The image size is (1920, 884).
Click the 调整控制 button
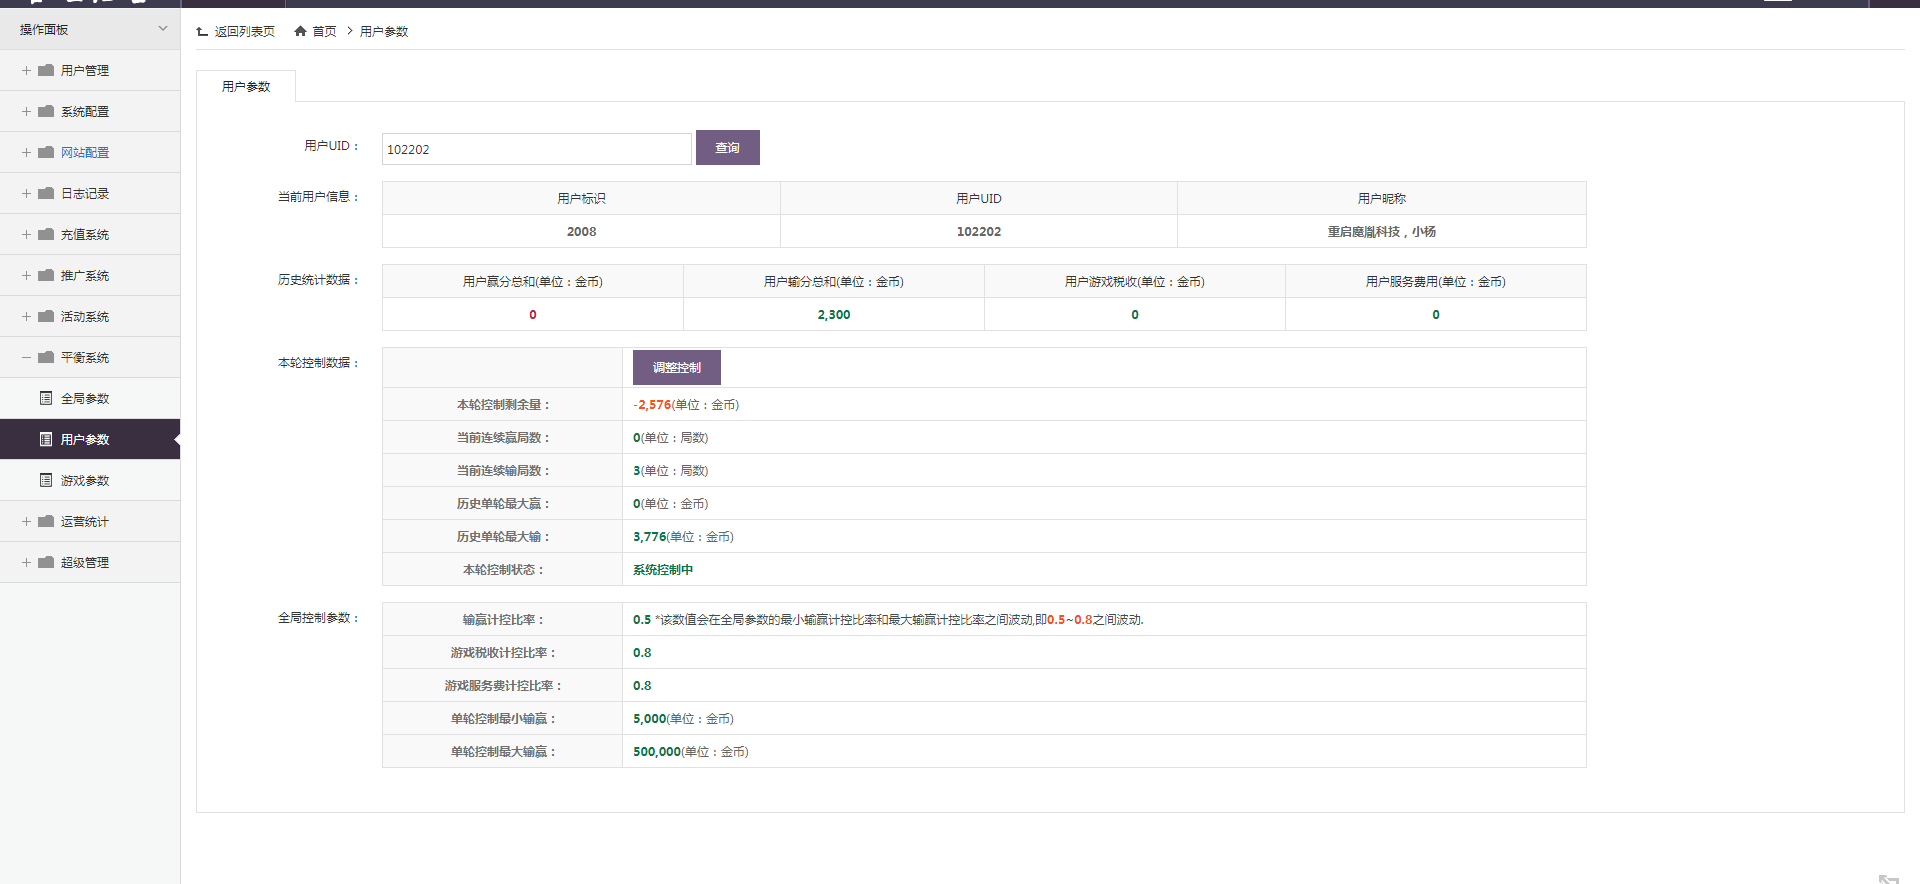click(x=676, y=367)
